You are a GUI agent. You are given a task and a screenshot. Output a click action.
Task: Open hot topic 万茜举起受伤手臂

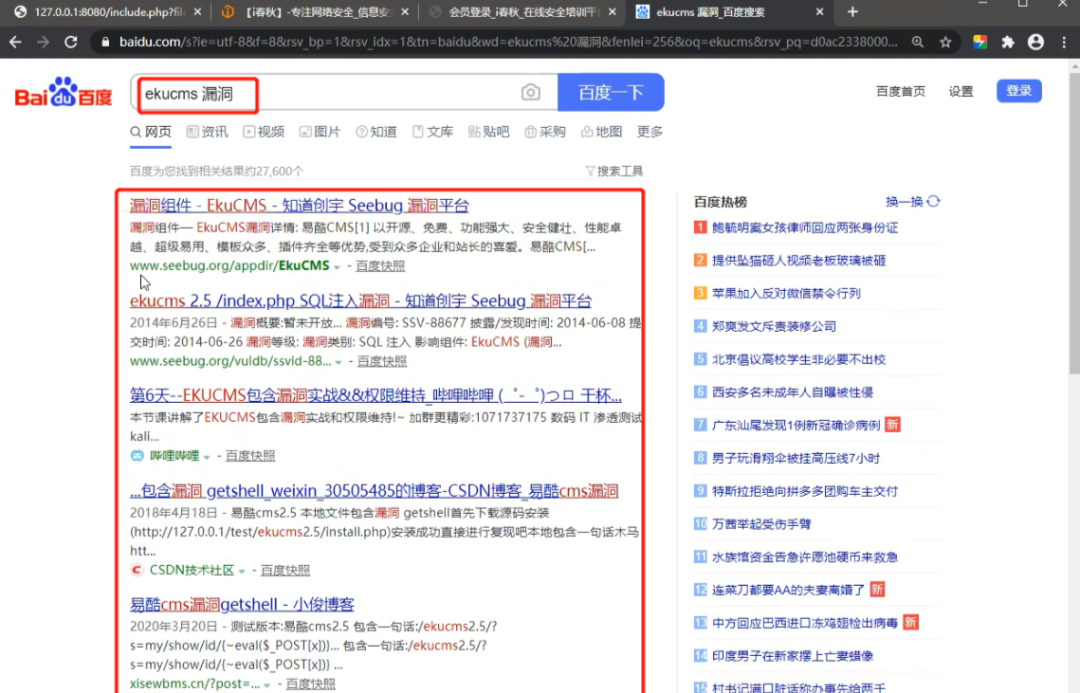click(761, 524)
